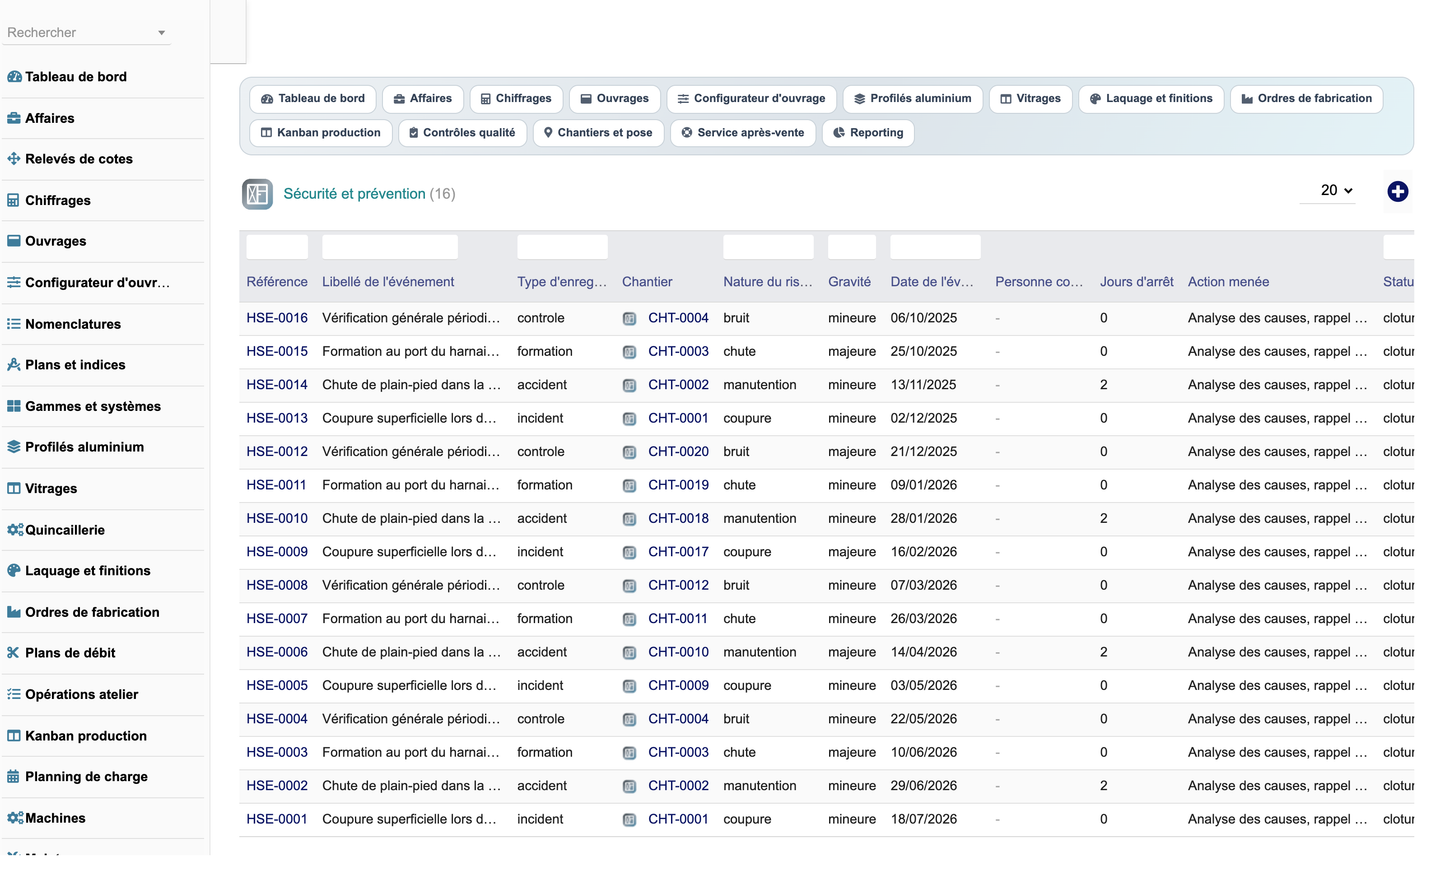The height and width of the screenshot is (894, 1445).
Task: Sort by Chantier column header
Action: pyautogui.click(x=647, y=282)
